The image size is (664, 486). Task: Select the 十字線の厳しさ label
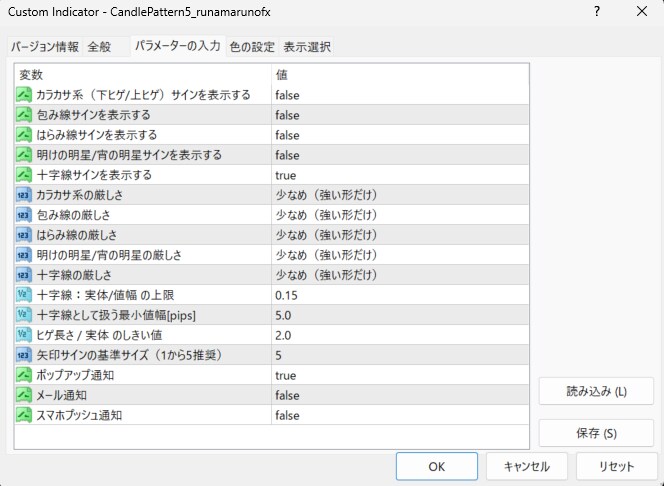[74, 275]
